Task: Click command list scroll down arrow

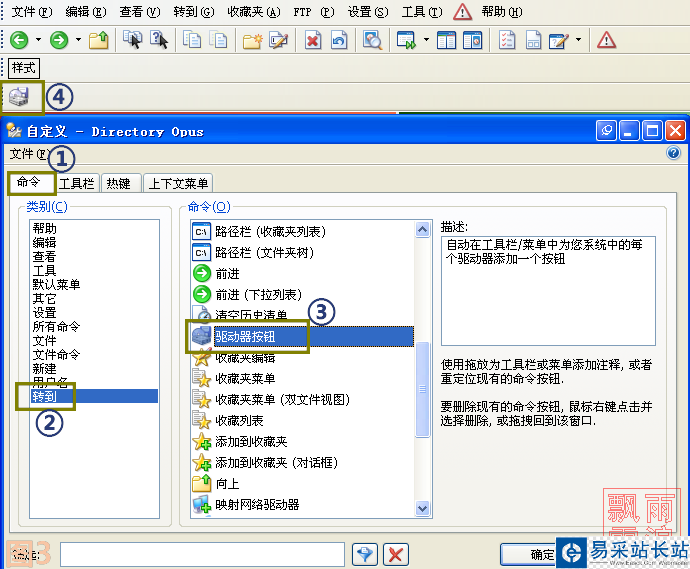Action: tap(422, 508)
